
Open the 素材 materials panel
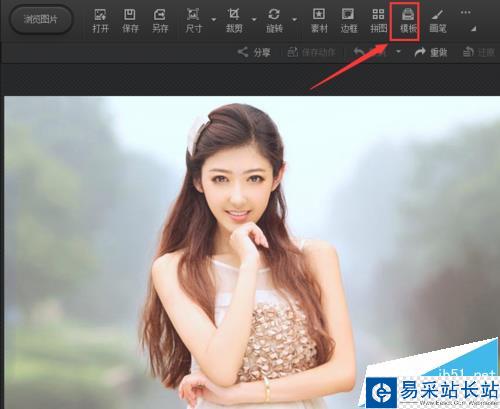pyautogui.click(x=319, y=21)
